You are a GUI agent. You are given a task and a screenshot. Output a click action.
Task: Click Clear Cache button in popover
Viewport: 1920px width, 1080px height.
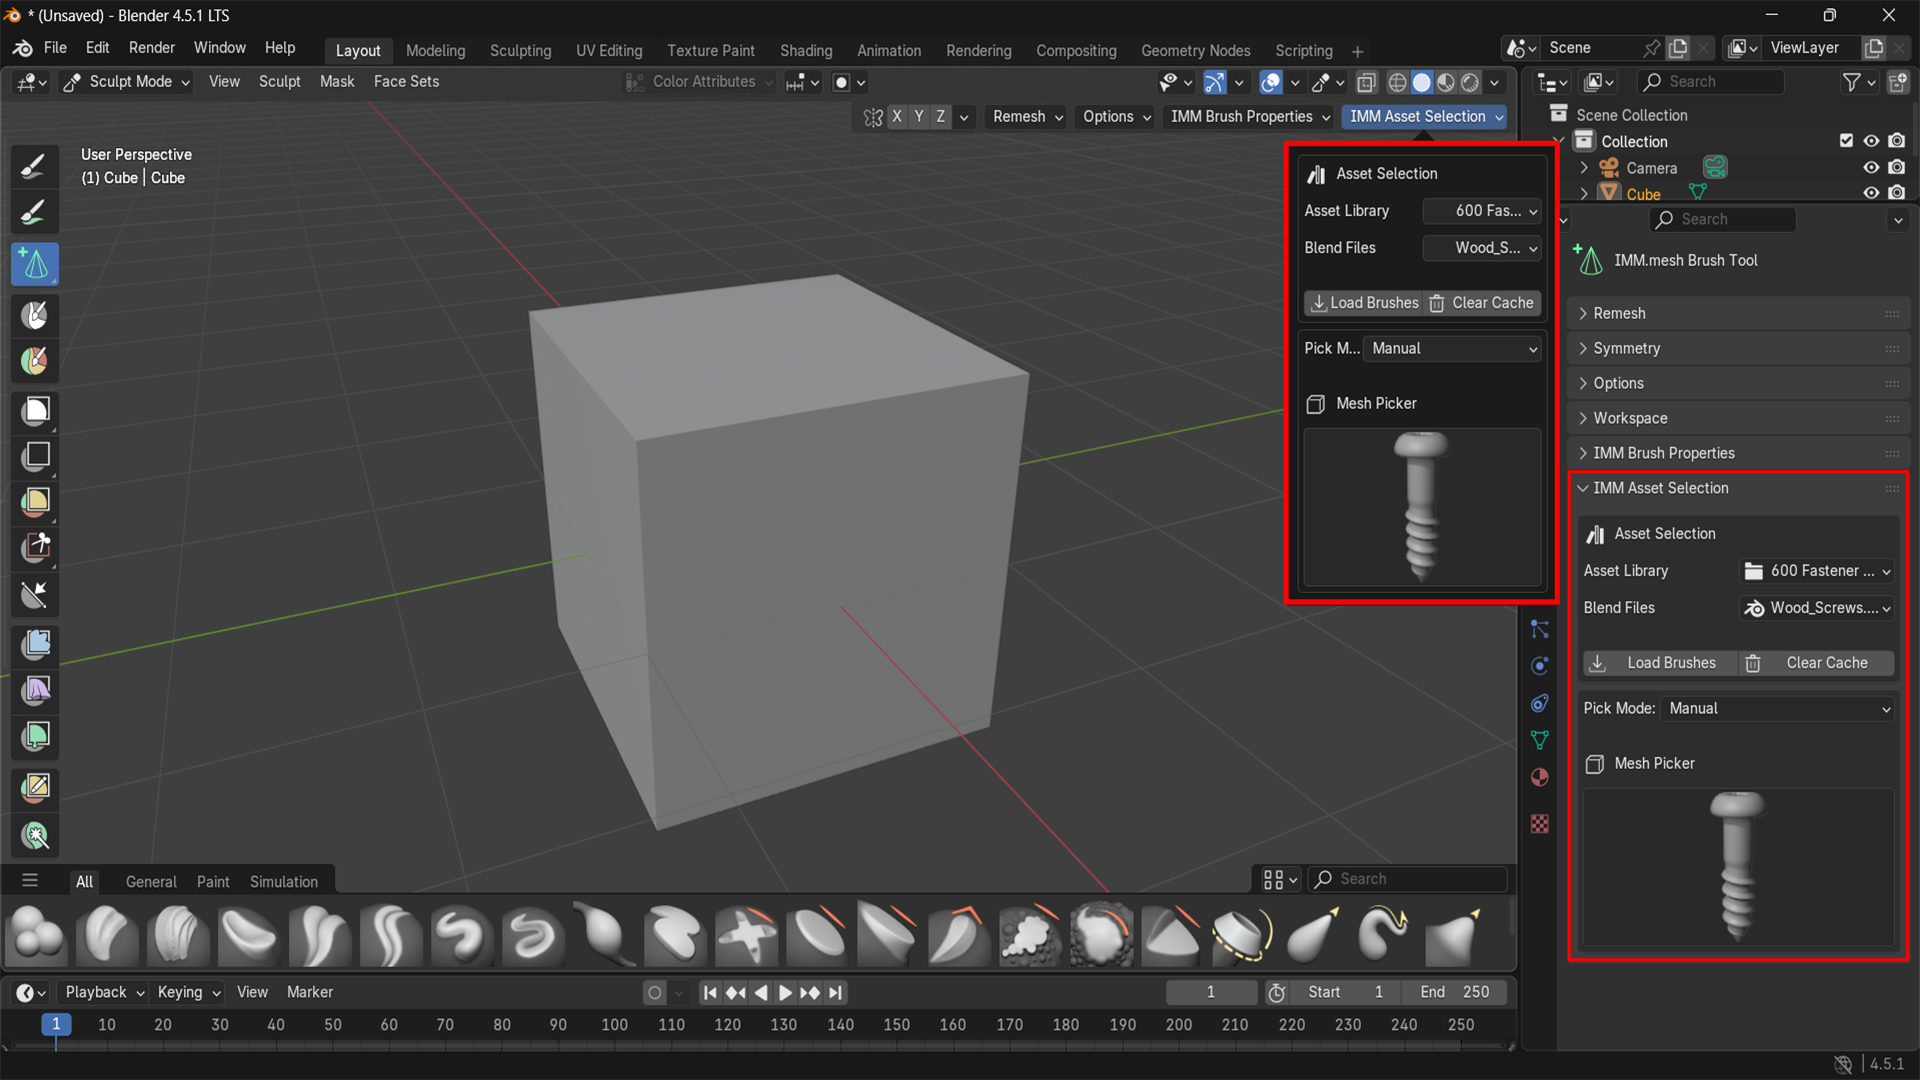[1483, 302]
